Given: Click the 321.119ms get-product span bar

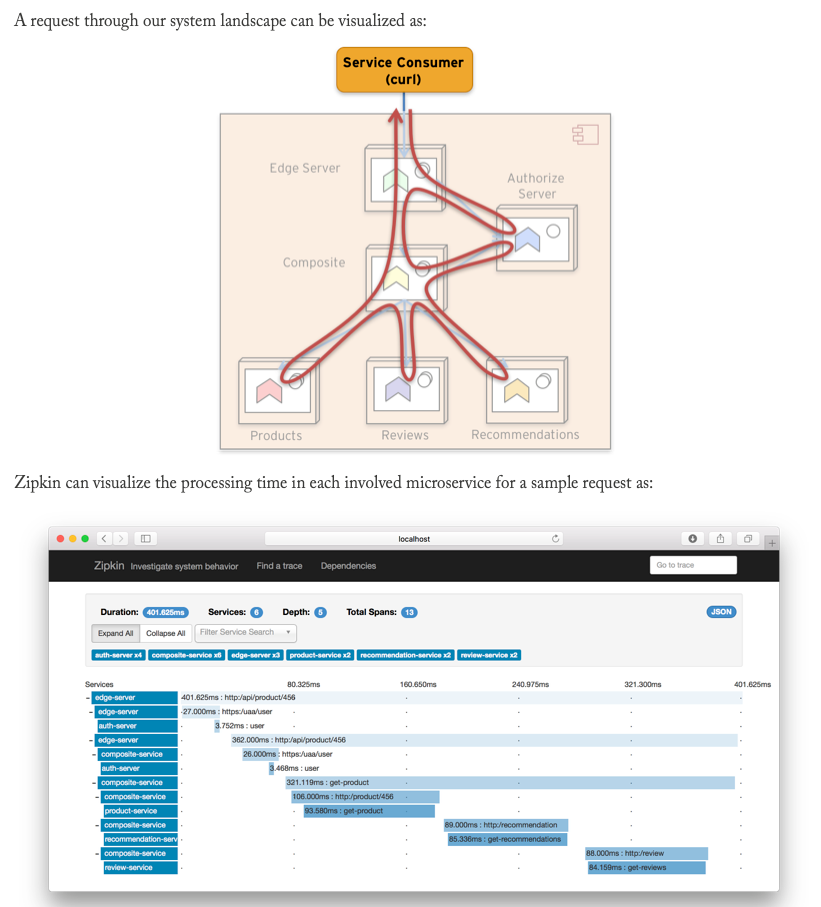Looking at the screenshot, I should (510, 783).
